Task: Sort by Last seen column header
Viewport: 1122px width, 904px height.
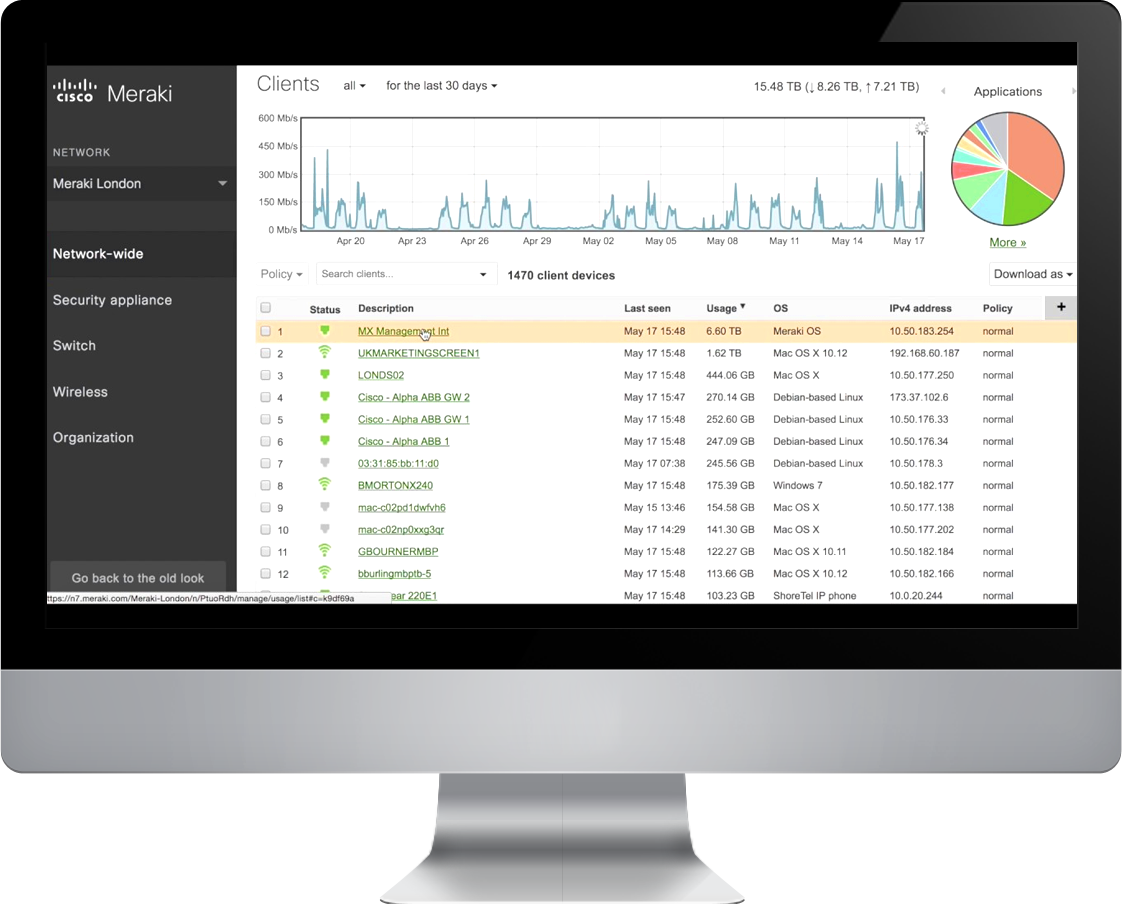Action: pyautogui.click(x=647, y=308)
